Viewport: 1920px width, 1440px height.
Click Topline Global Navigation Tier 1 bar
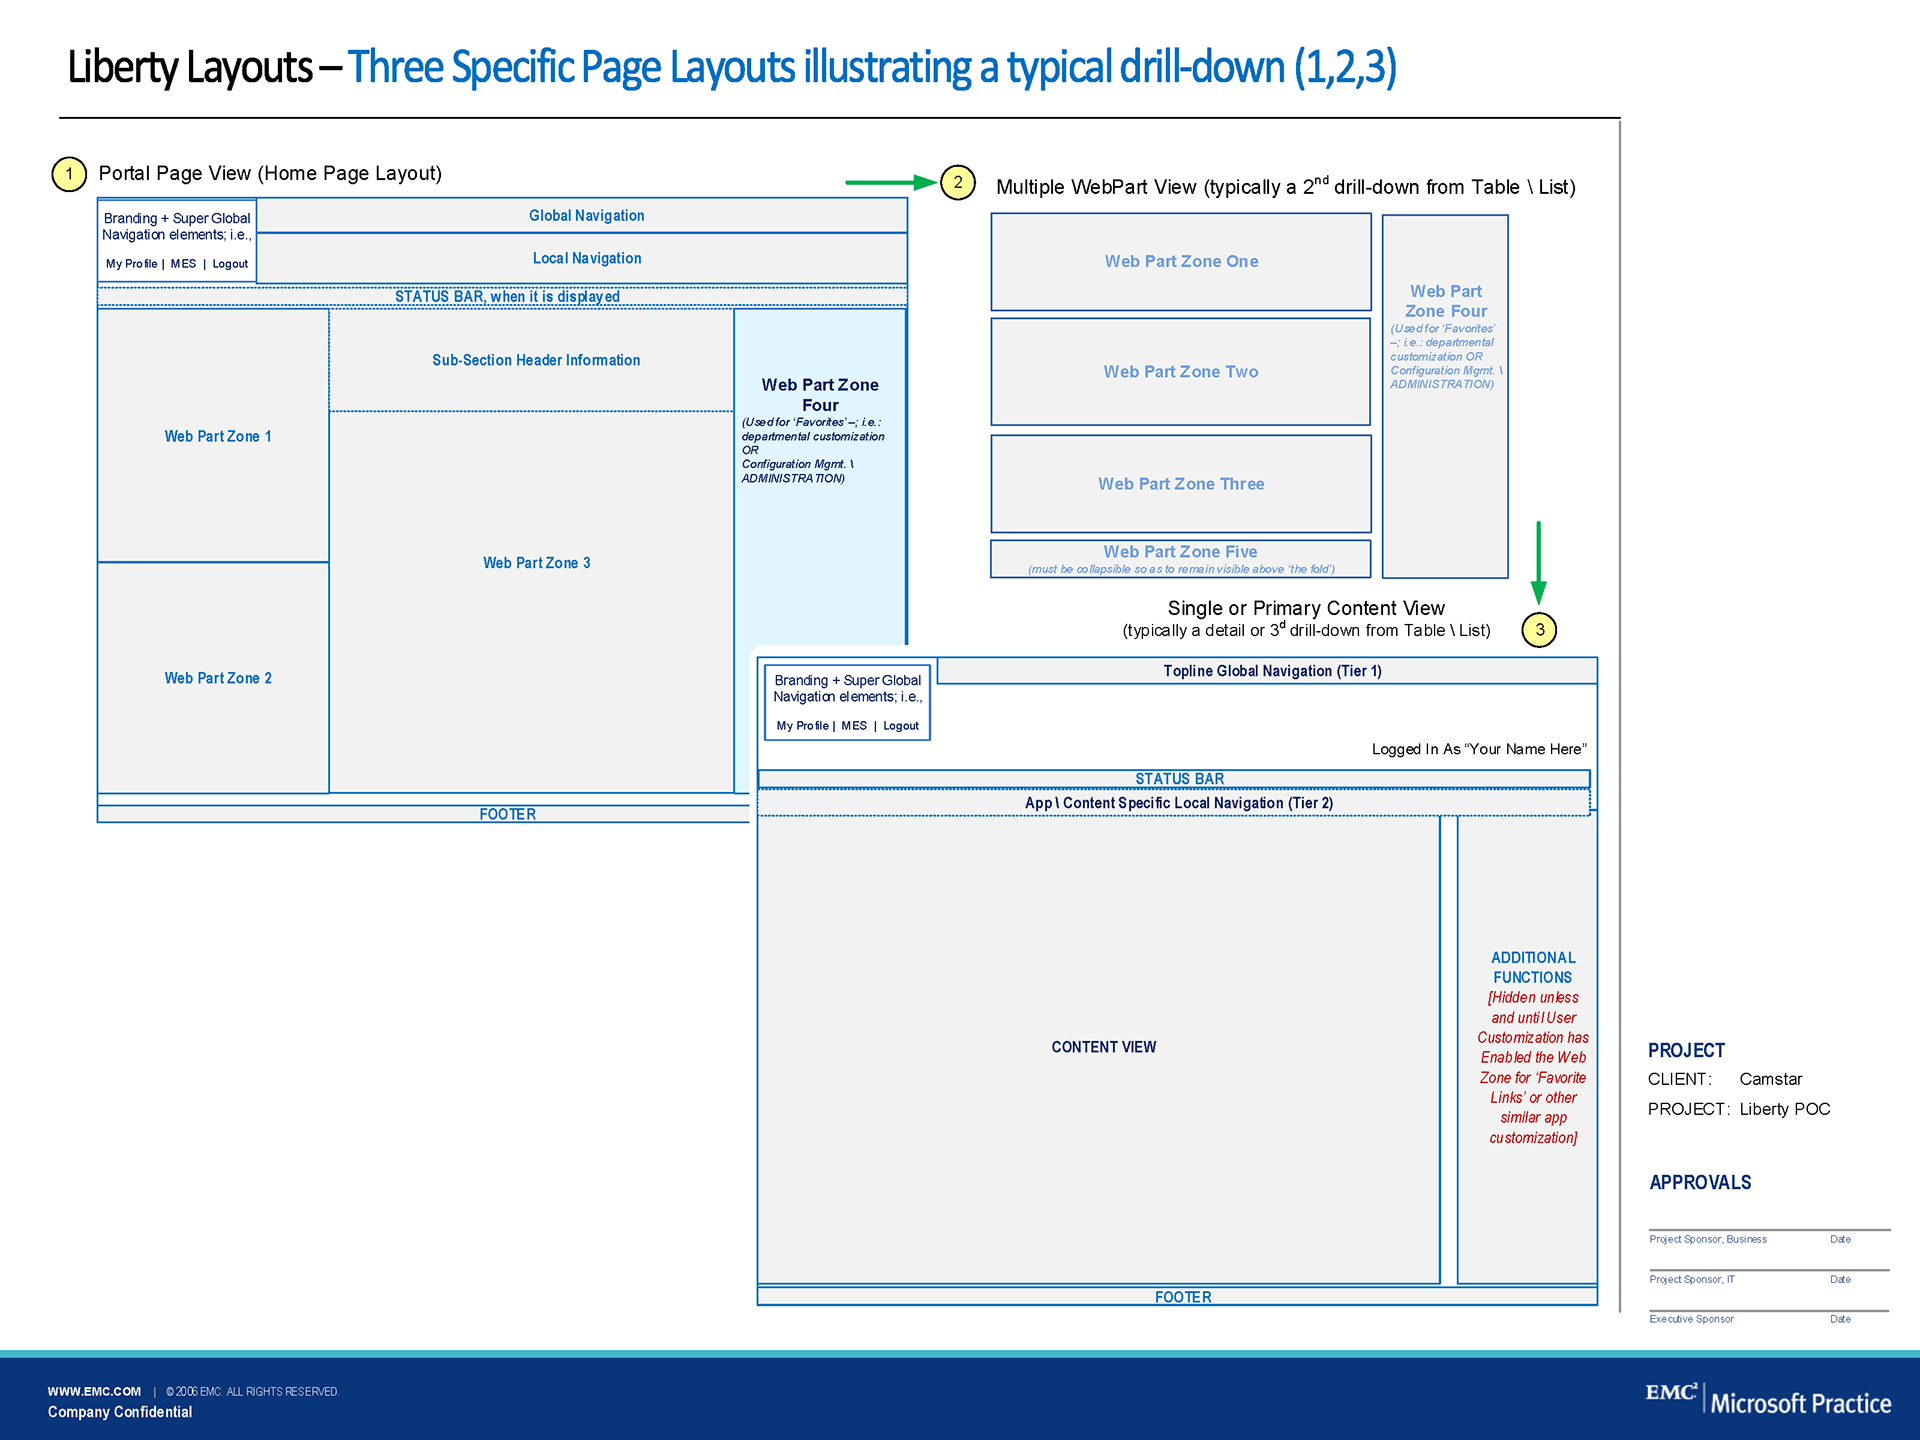pos(1271,671)
